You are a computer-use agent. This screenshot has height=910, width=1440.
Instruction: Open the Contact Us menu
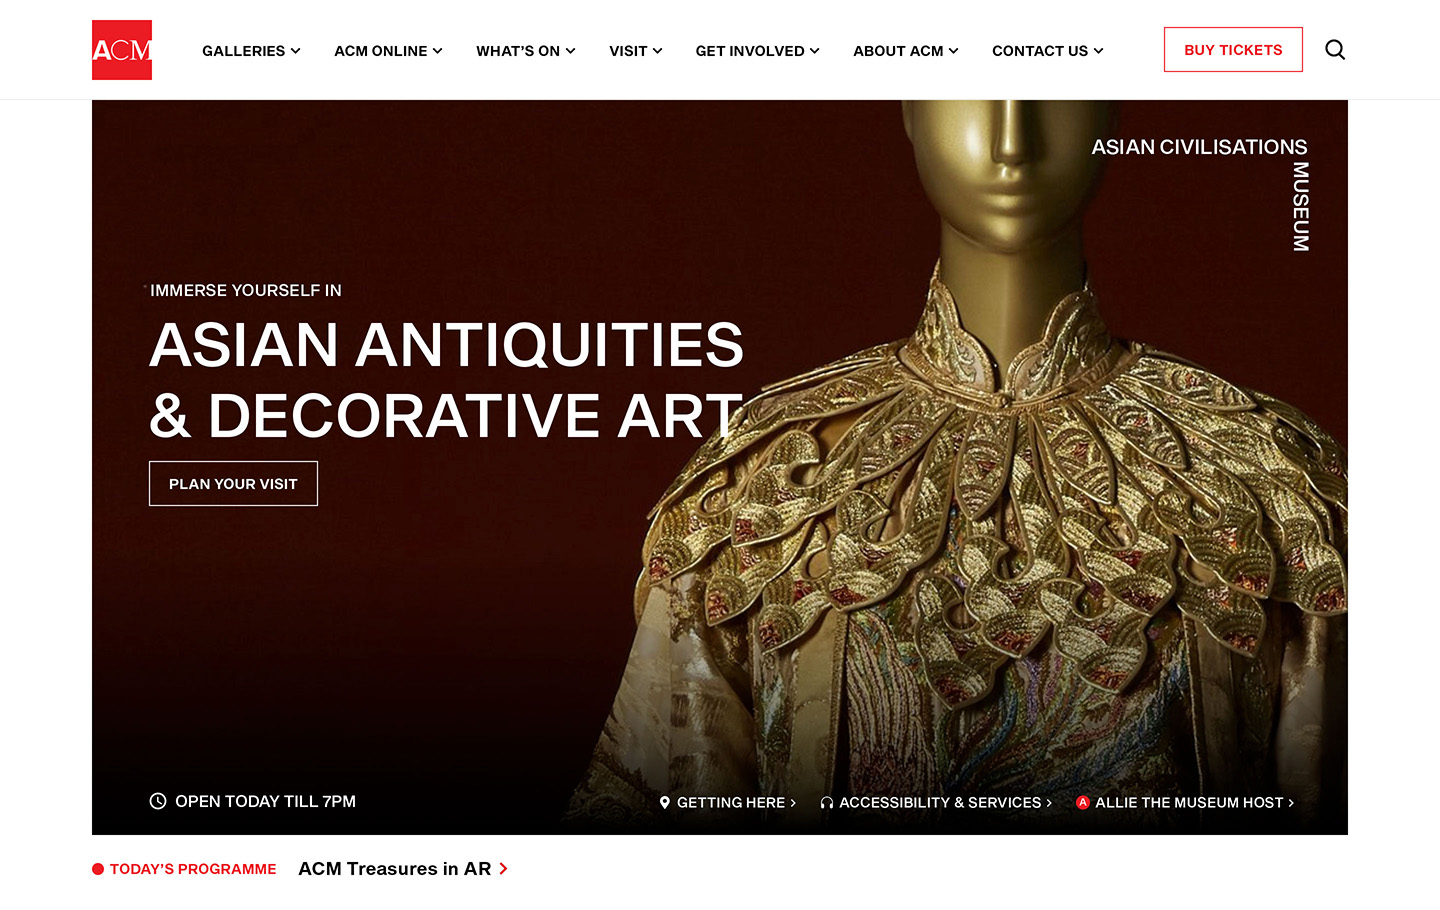(1048, 51)
